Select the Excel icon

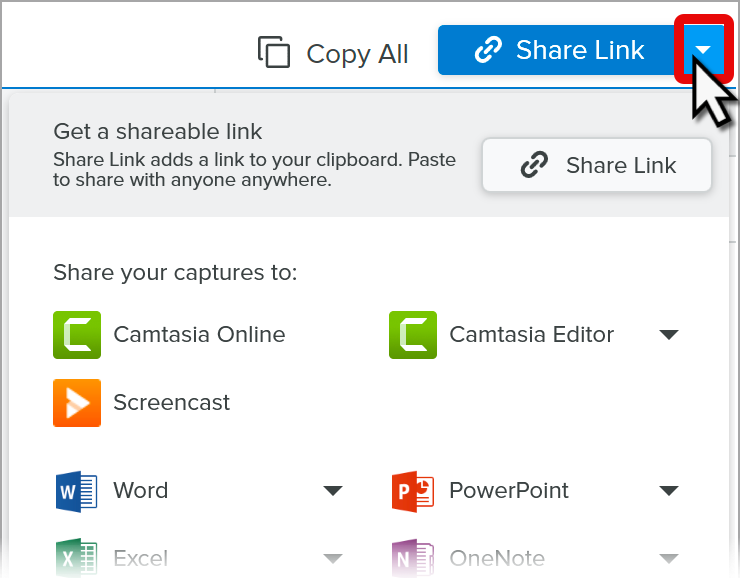[76, 558]
